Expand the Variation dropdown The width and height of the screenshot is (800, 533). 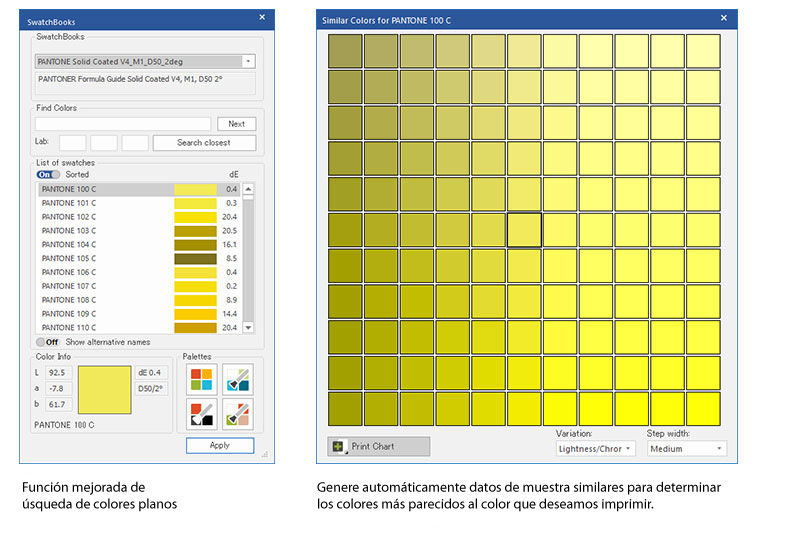click(595, 449)
